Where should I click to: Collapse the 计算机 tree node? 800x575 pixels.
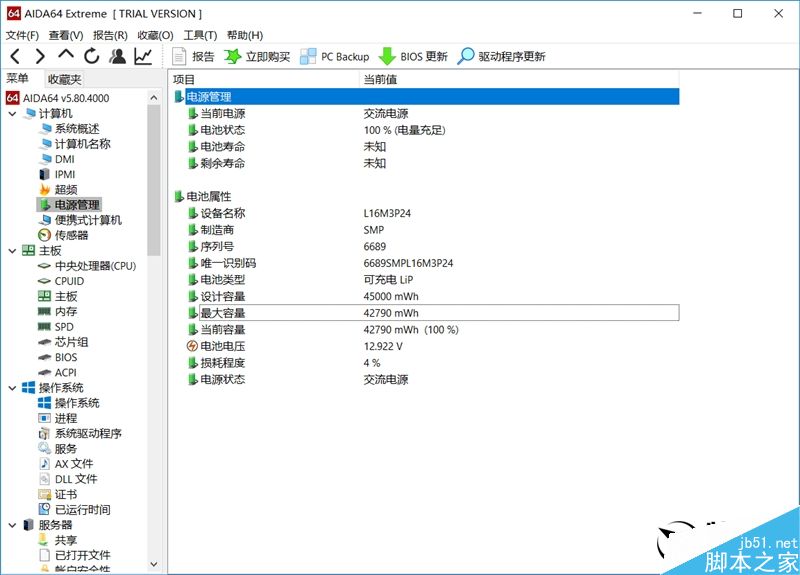click(13, 114)
